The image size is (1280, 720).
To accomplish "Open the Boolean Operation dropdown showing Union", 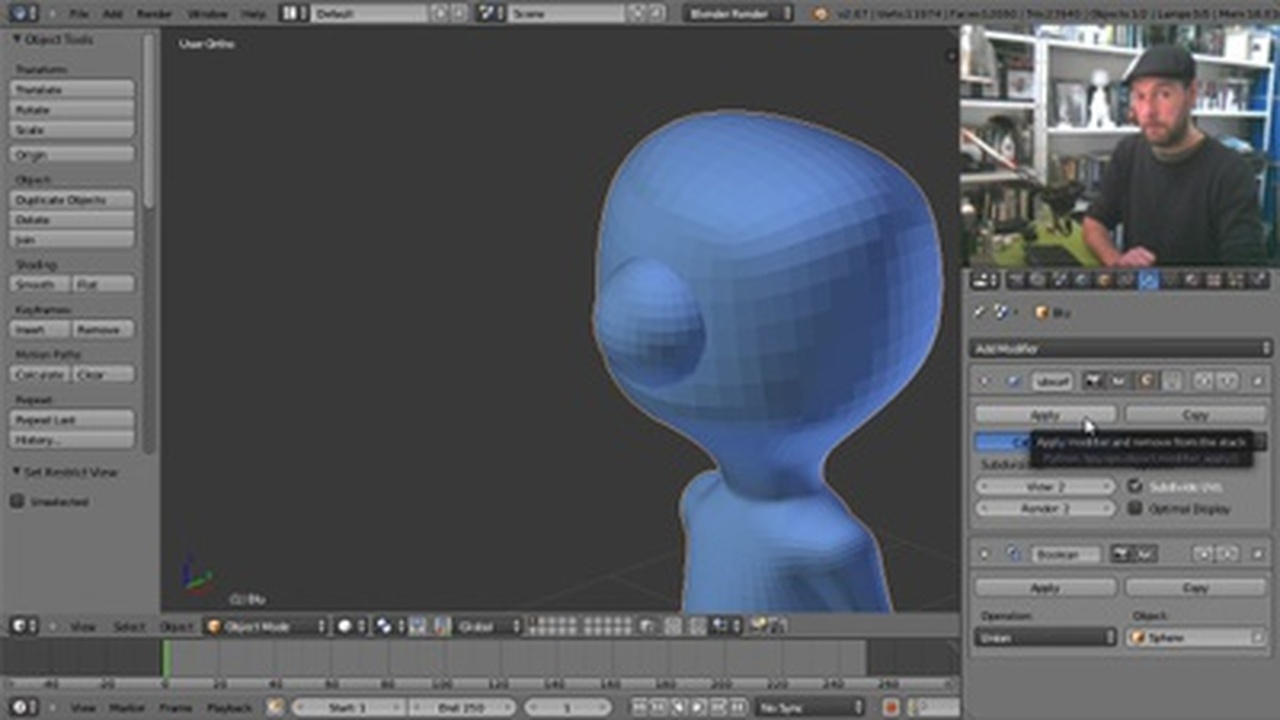I will (x=1045, y=637).
